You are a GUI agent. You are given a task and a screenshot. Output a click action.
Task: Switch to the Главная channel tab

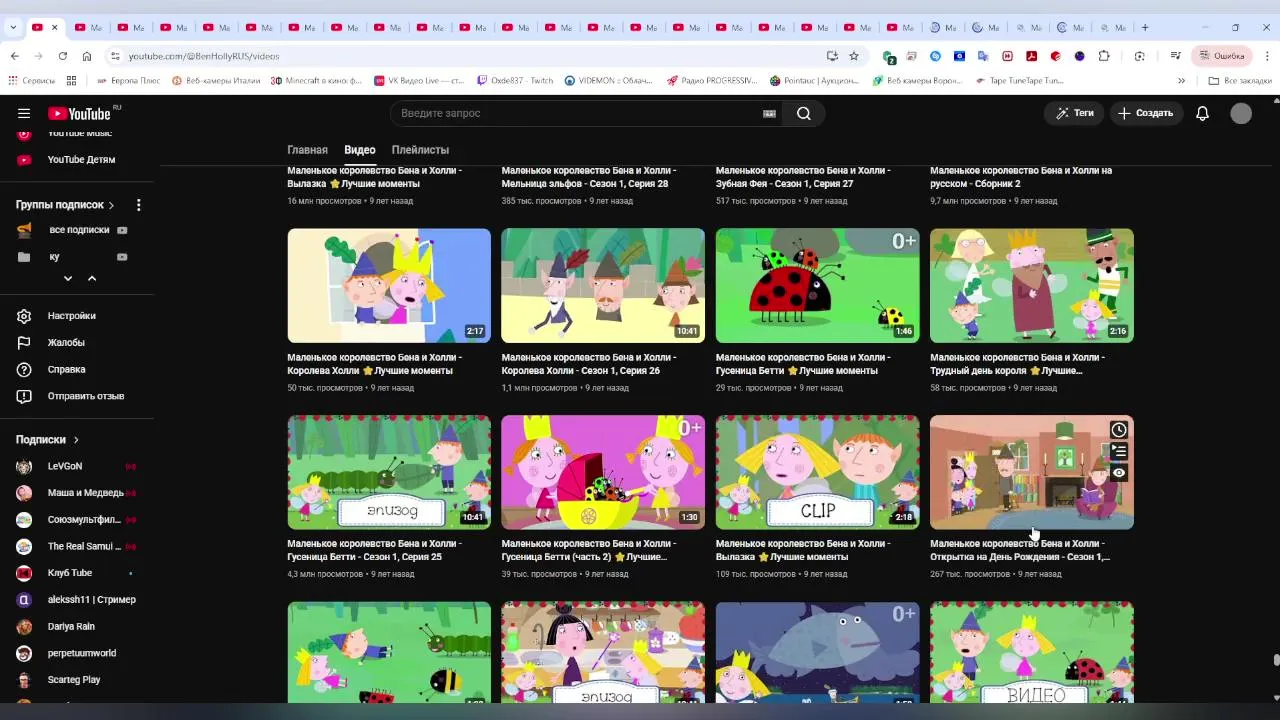(x=307, y=150)
